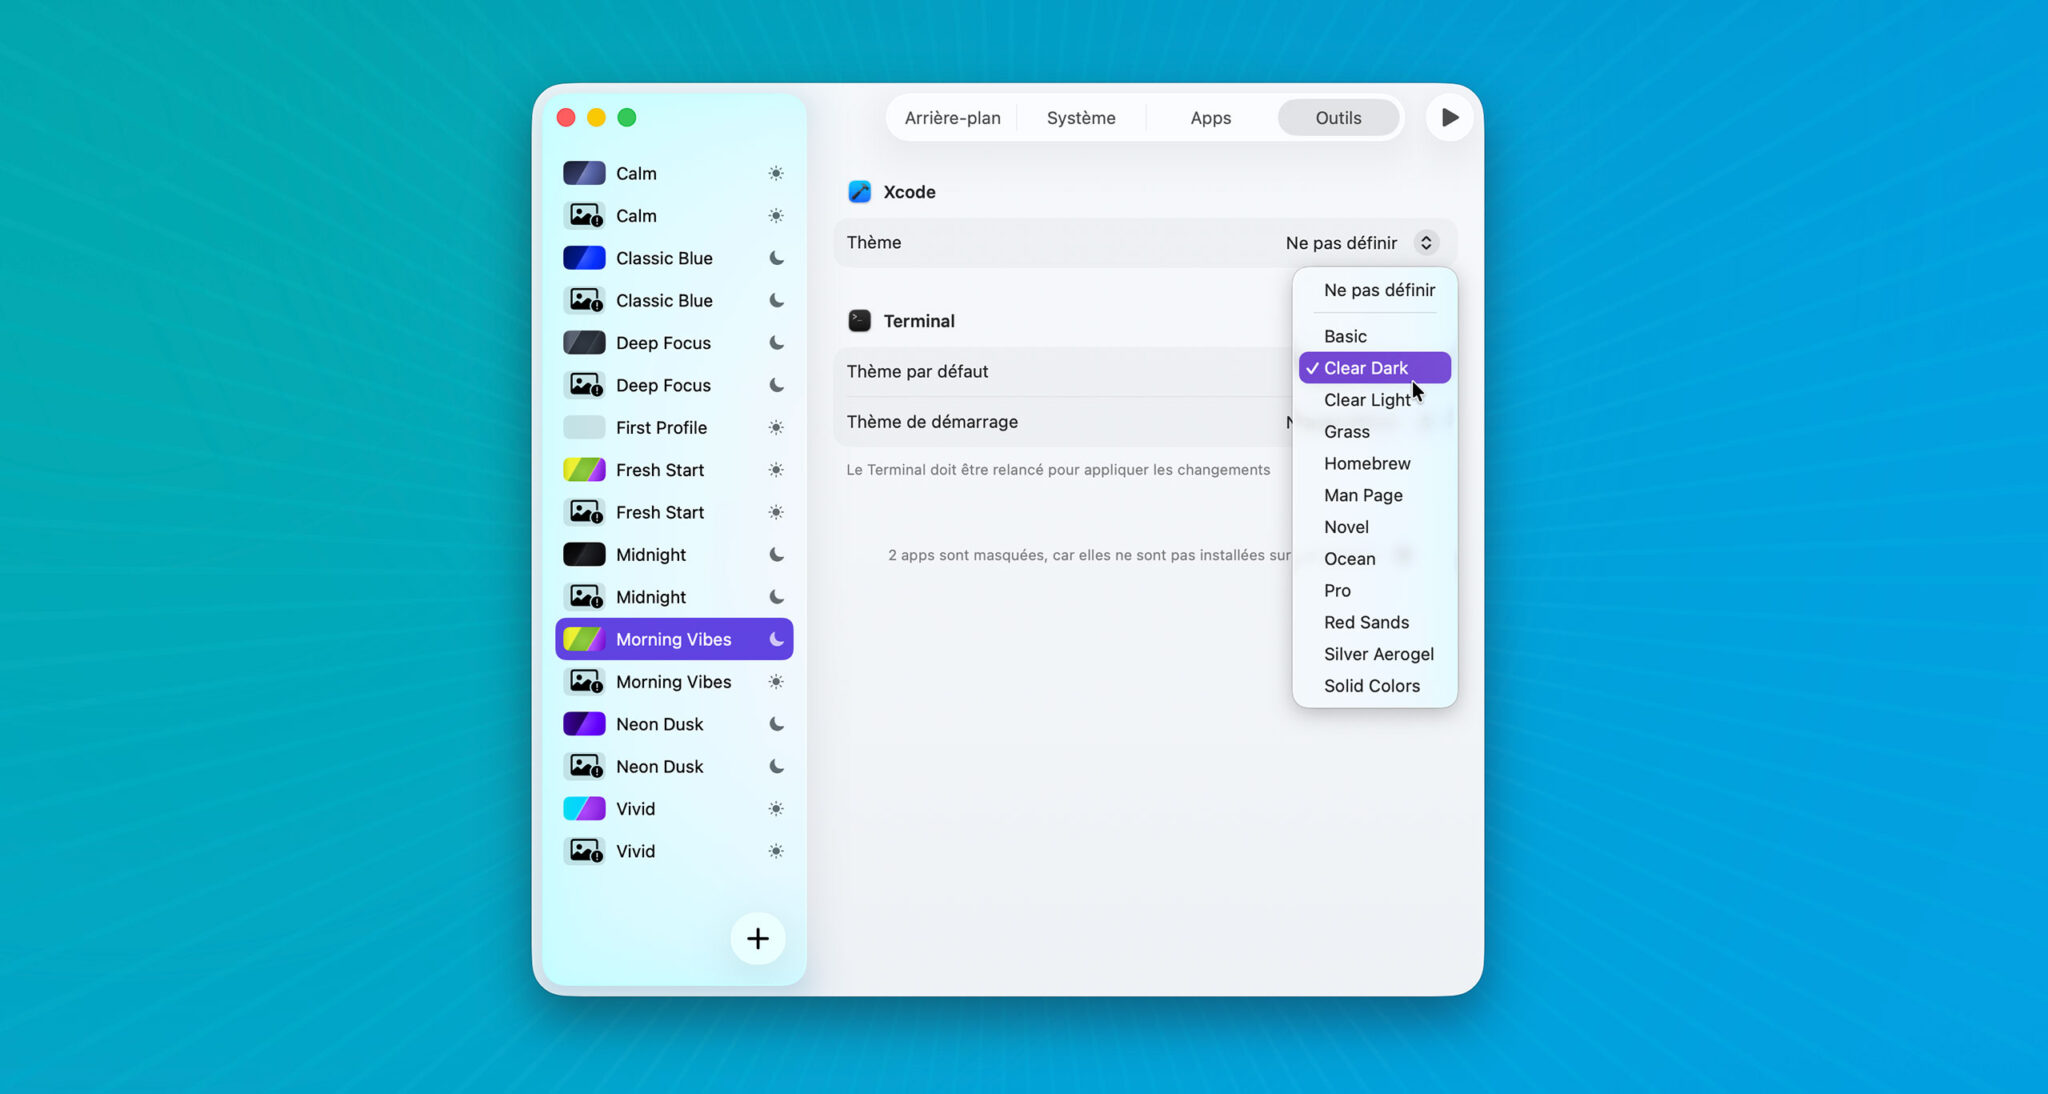
Task: Click the Morning Vibes gradient icon
Action: tap(585, 638)
